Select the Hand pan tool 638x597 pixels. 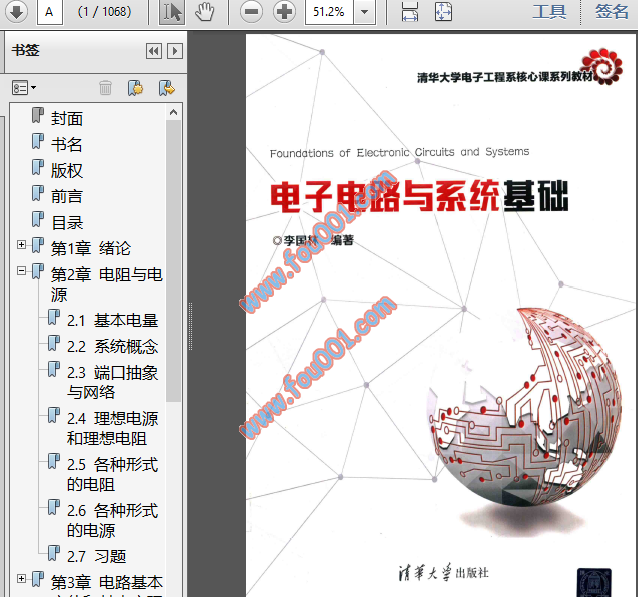[x=204, y=12]
